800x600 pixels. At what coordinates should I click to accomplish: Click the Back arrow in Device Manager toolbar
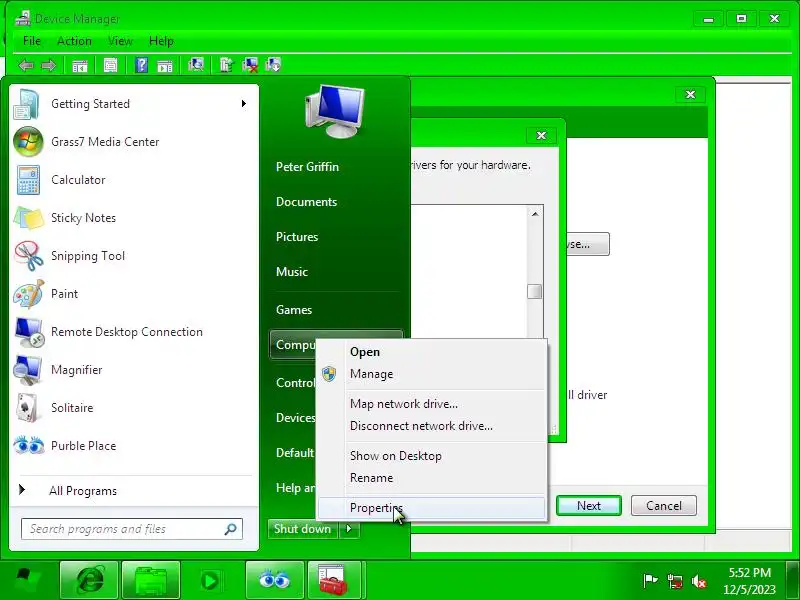pyautogui.click(x=26, y=65)
